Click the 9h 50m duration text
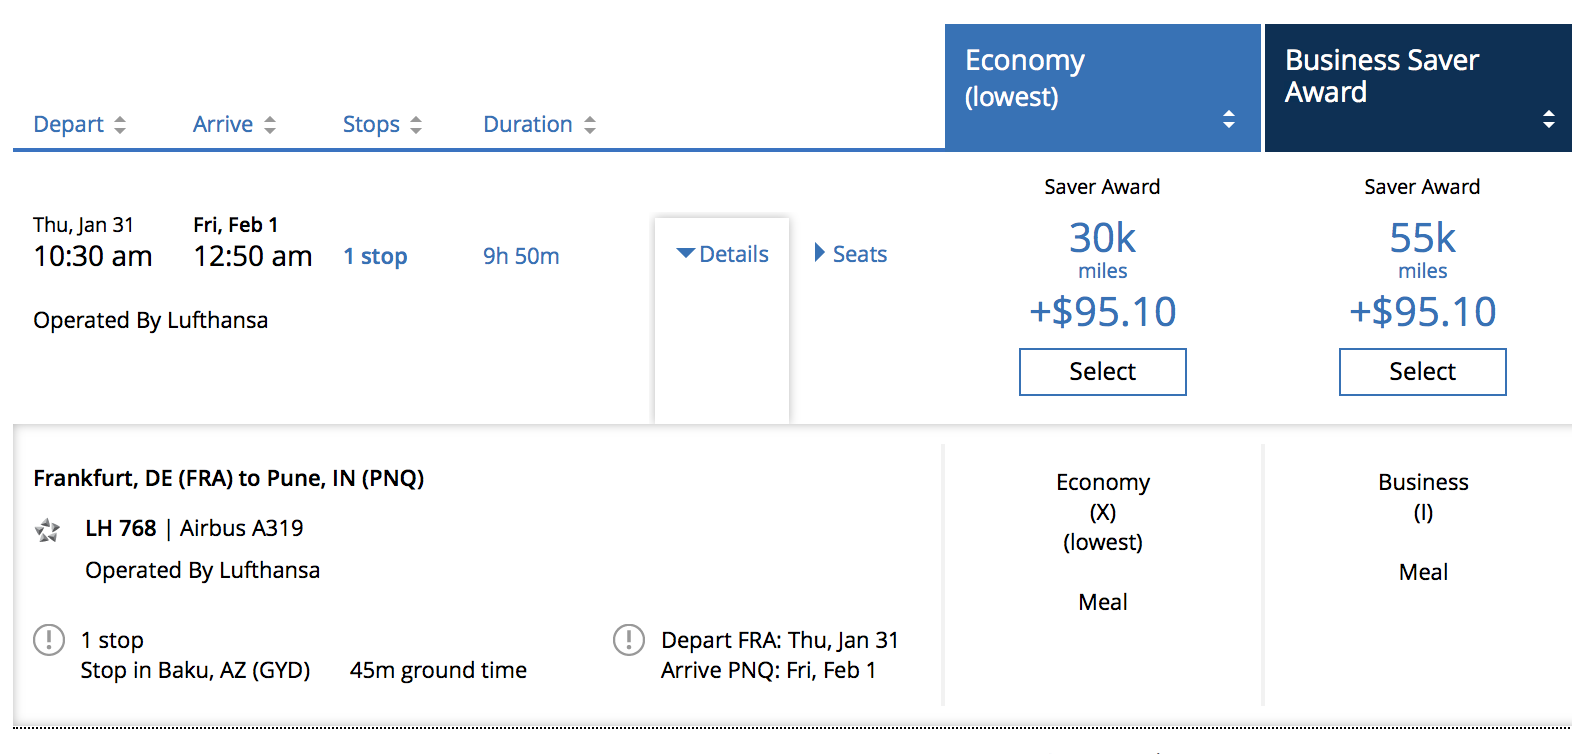This screenshot has width=1572, height=754. click(x=521, y=257)
